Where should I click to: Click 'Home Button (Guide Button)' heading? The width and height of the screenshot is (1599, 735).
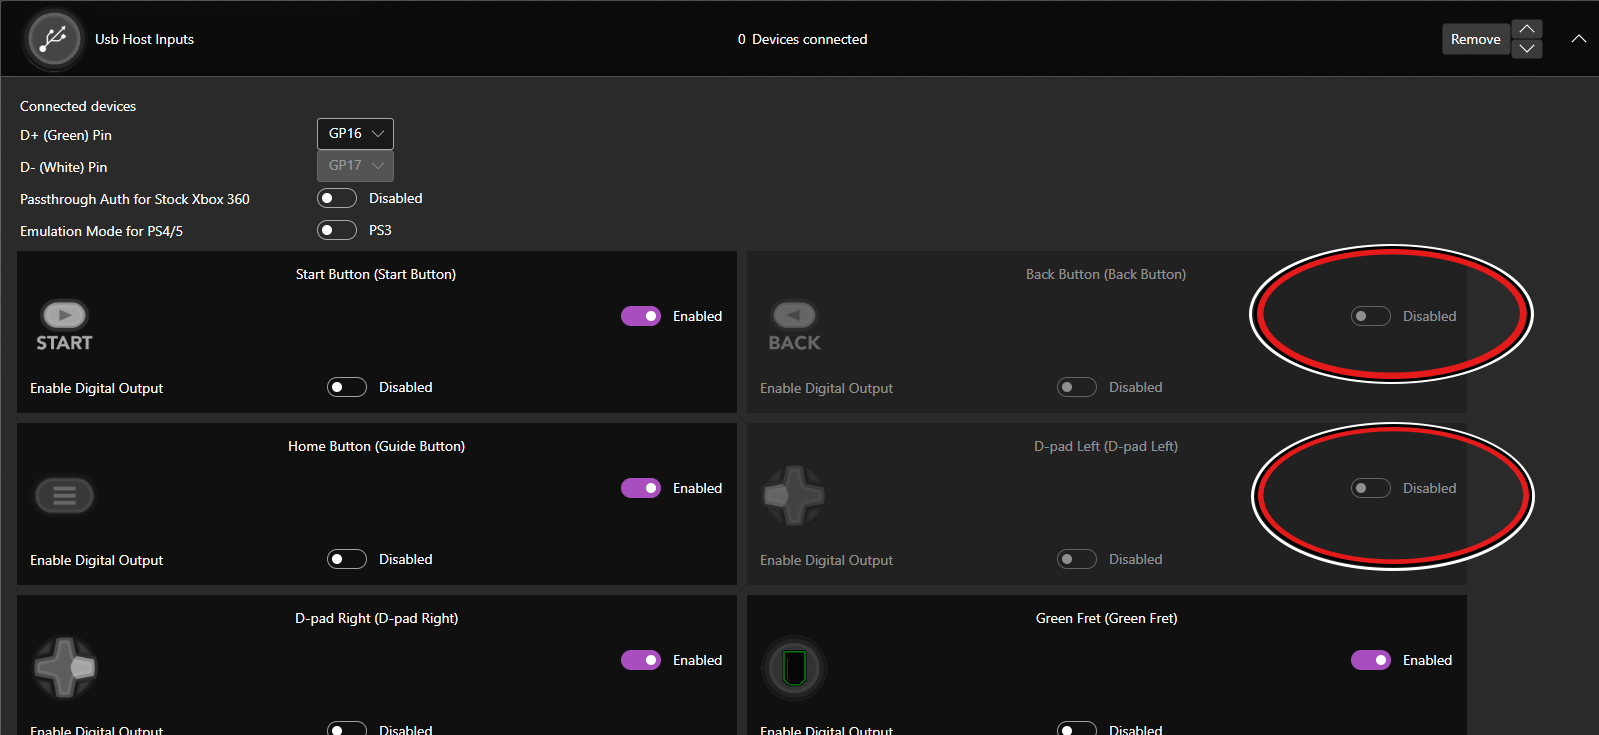(376, 446)
